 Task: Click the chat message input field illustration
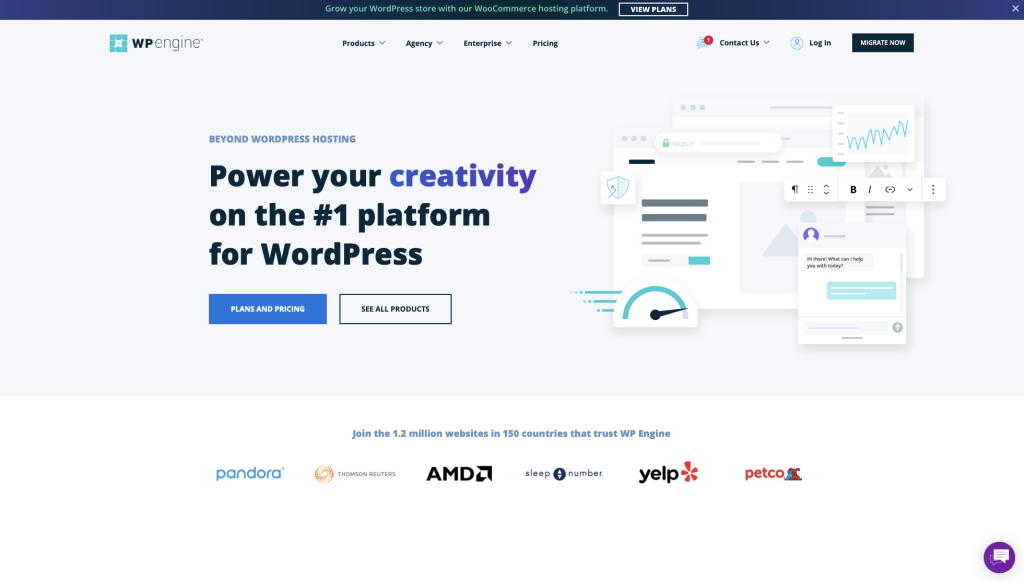[x=845, y=328]
